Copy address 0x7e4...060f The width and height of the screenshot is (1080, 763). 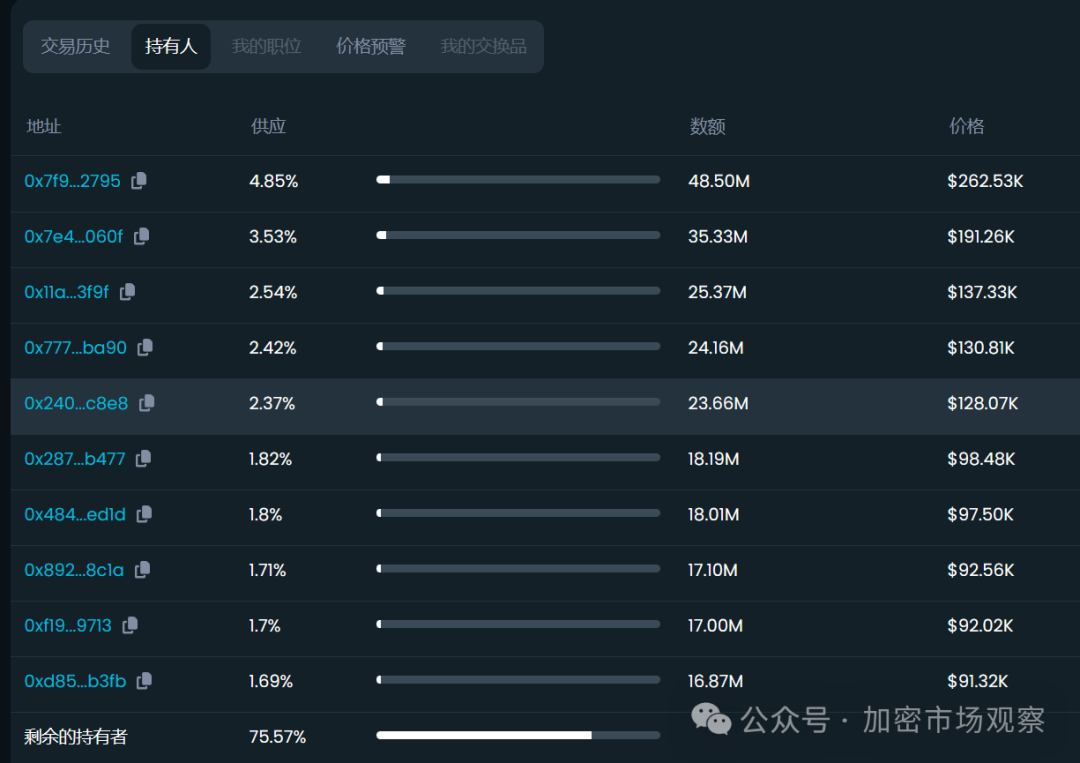(141, 236)
